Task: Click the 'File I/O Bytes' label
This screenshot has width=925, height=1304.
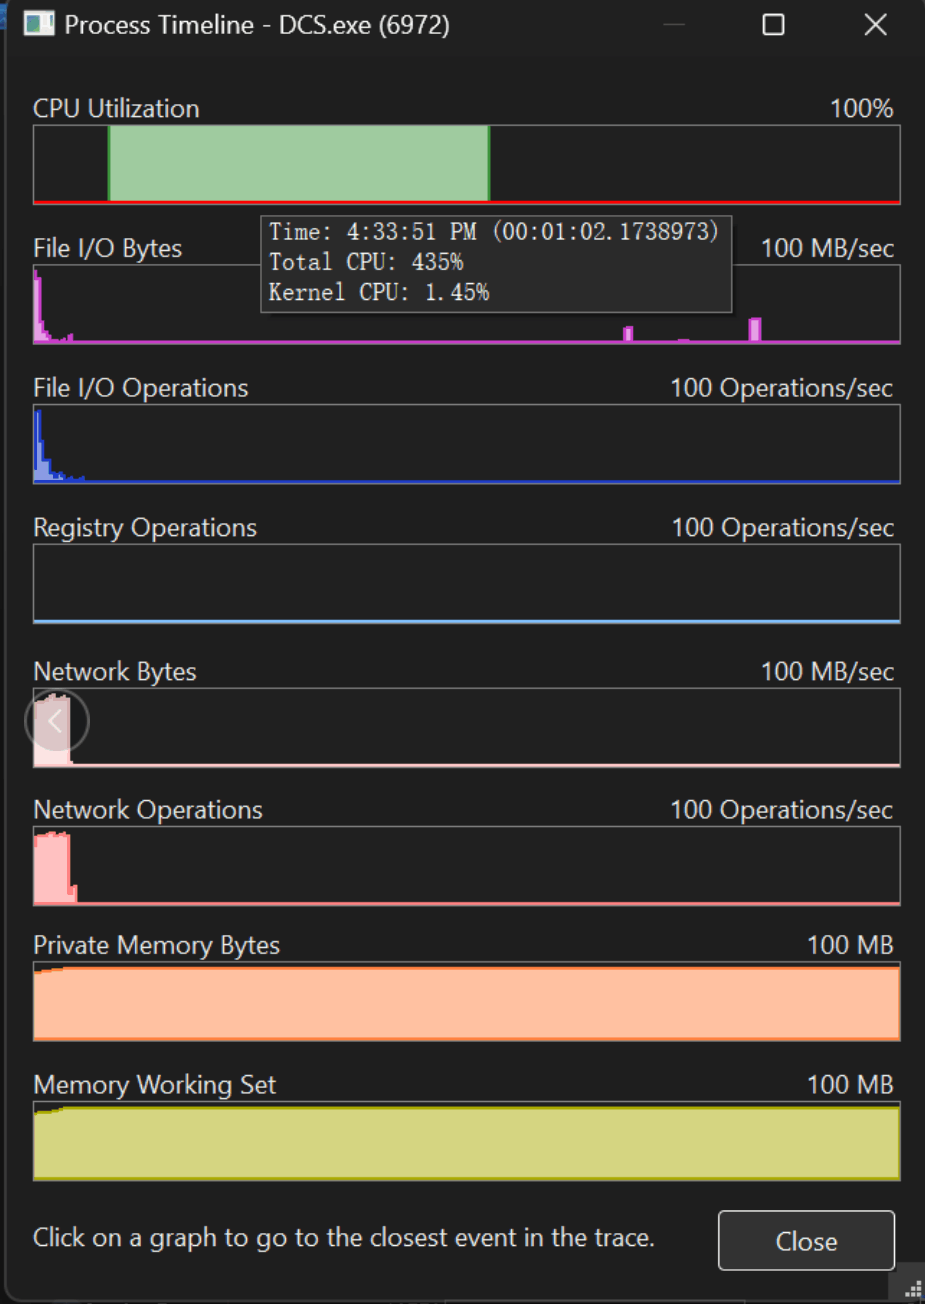Action: (107, 248)
